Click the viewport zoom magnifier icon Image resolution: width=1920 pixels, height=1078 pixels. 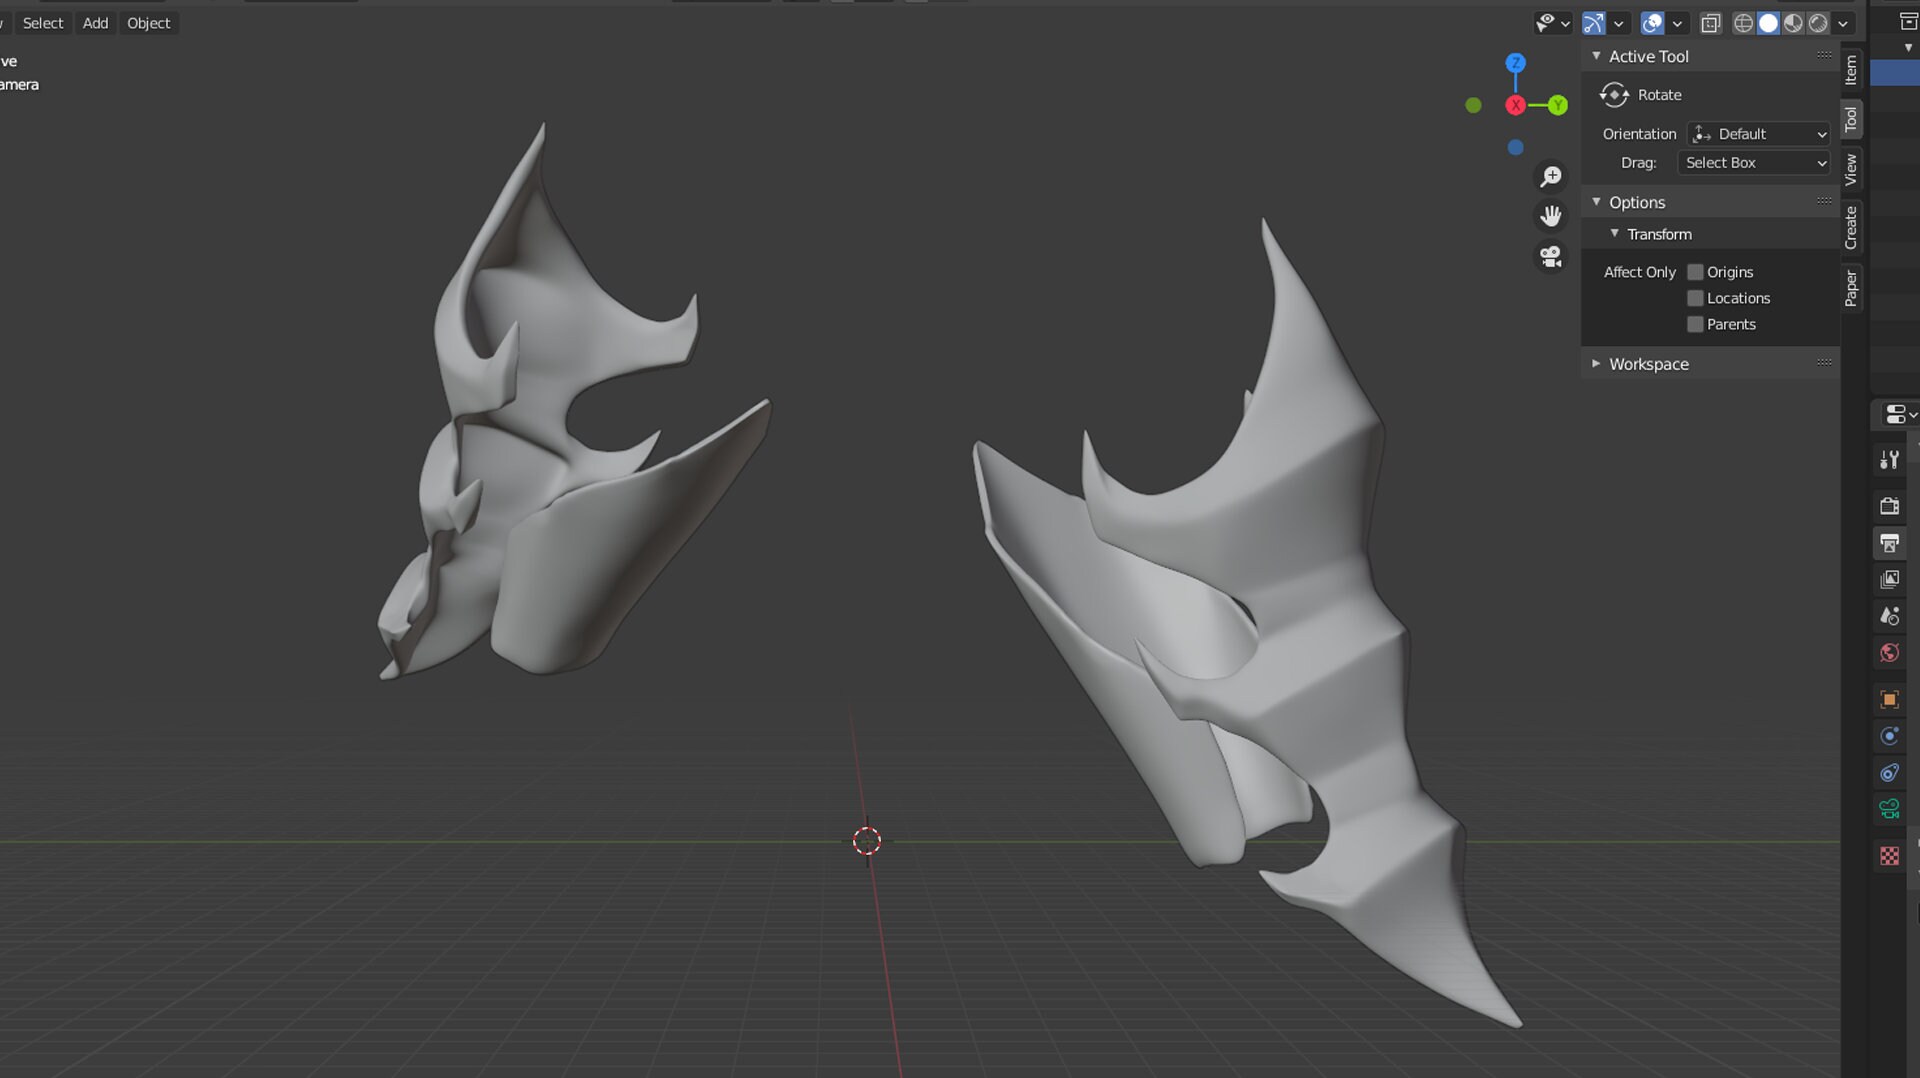point(1550,176)
